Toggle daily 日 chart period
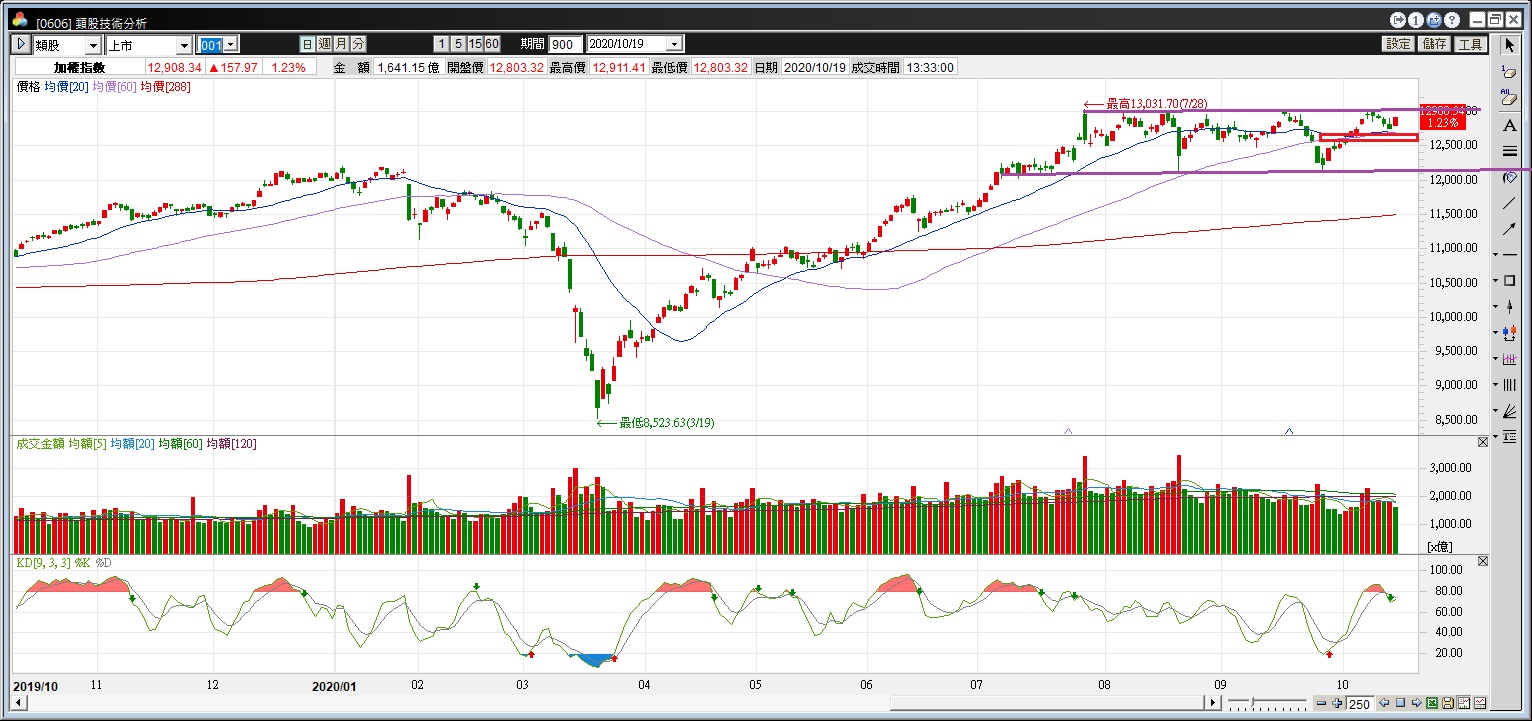The height and width of the screenshot is (721, 1532). 309,44
